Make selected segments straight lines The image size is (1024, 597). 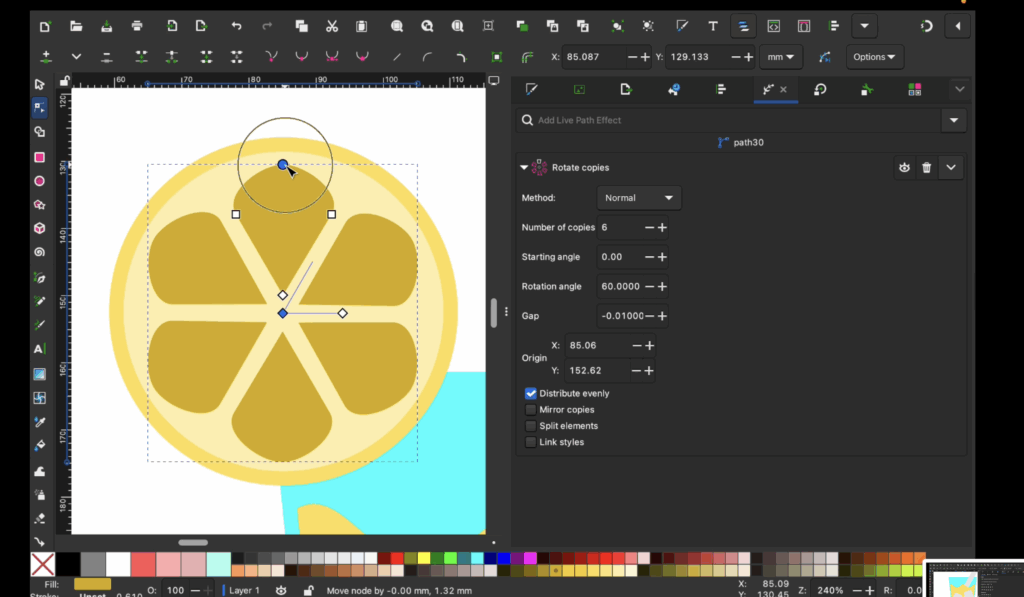(x=397, y=57)
